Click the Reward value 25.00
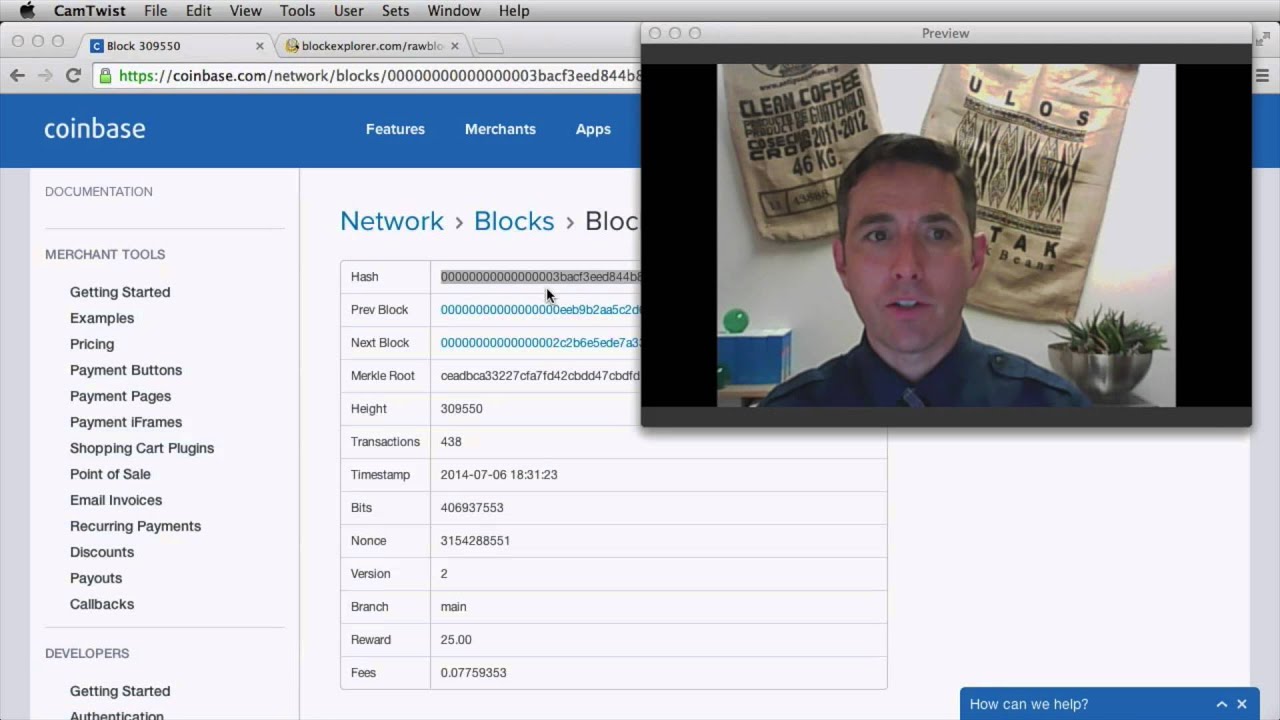This screenshot has width=1280, height=720. 456,640
